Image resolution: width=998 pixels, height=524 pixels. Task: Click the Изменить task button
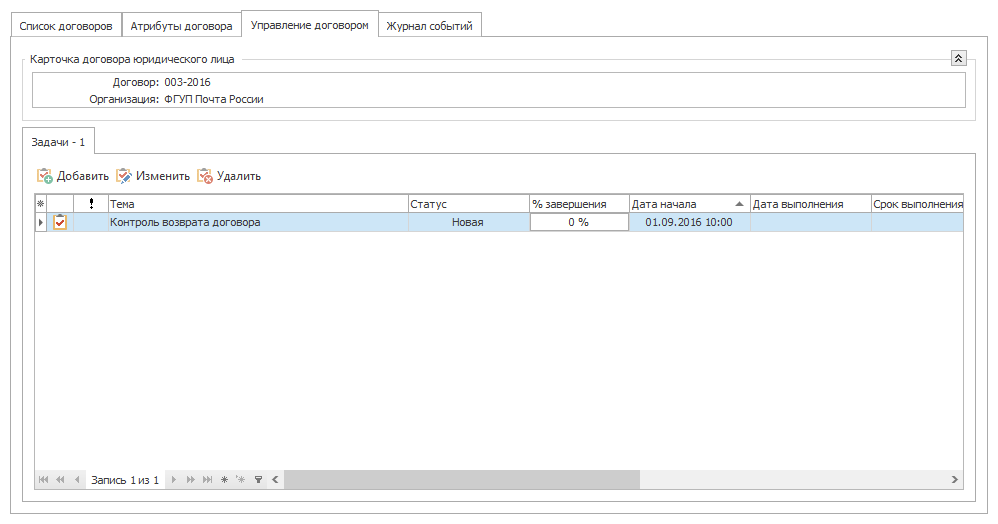tap(153, 176)
